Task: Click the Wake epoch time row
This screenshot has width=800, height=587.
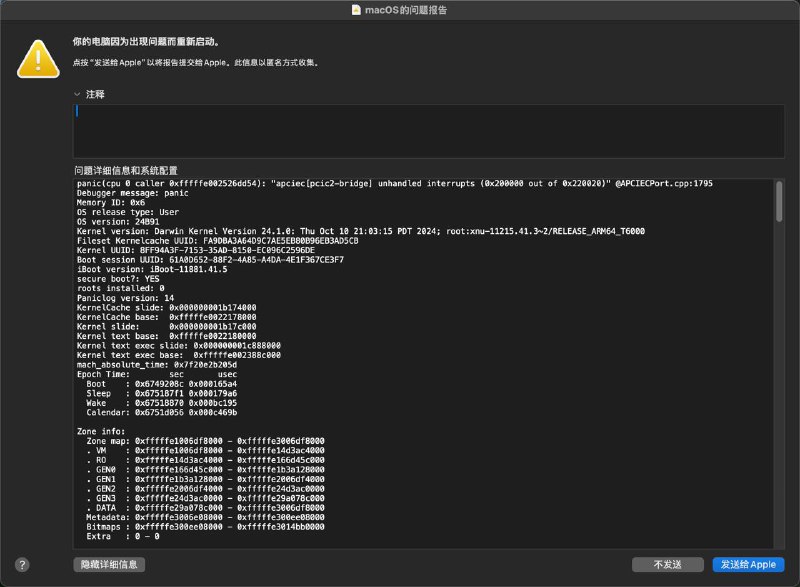Action: pos(161,403)
